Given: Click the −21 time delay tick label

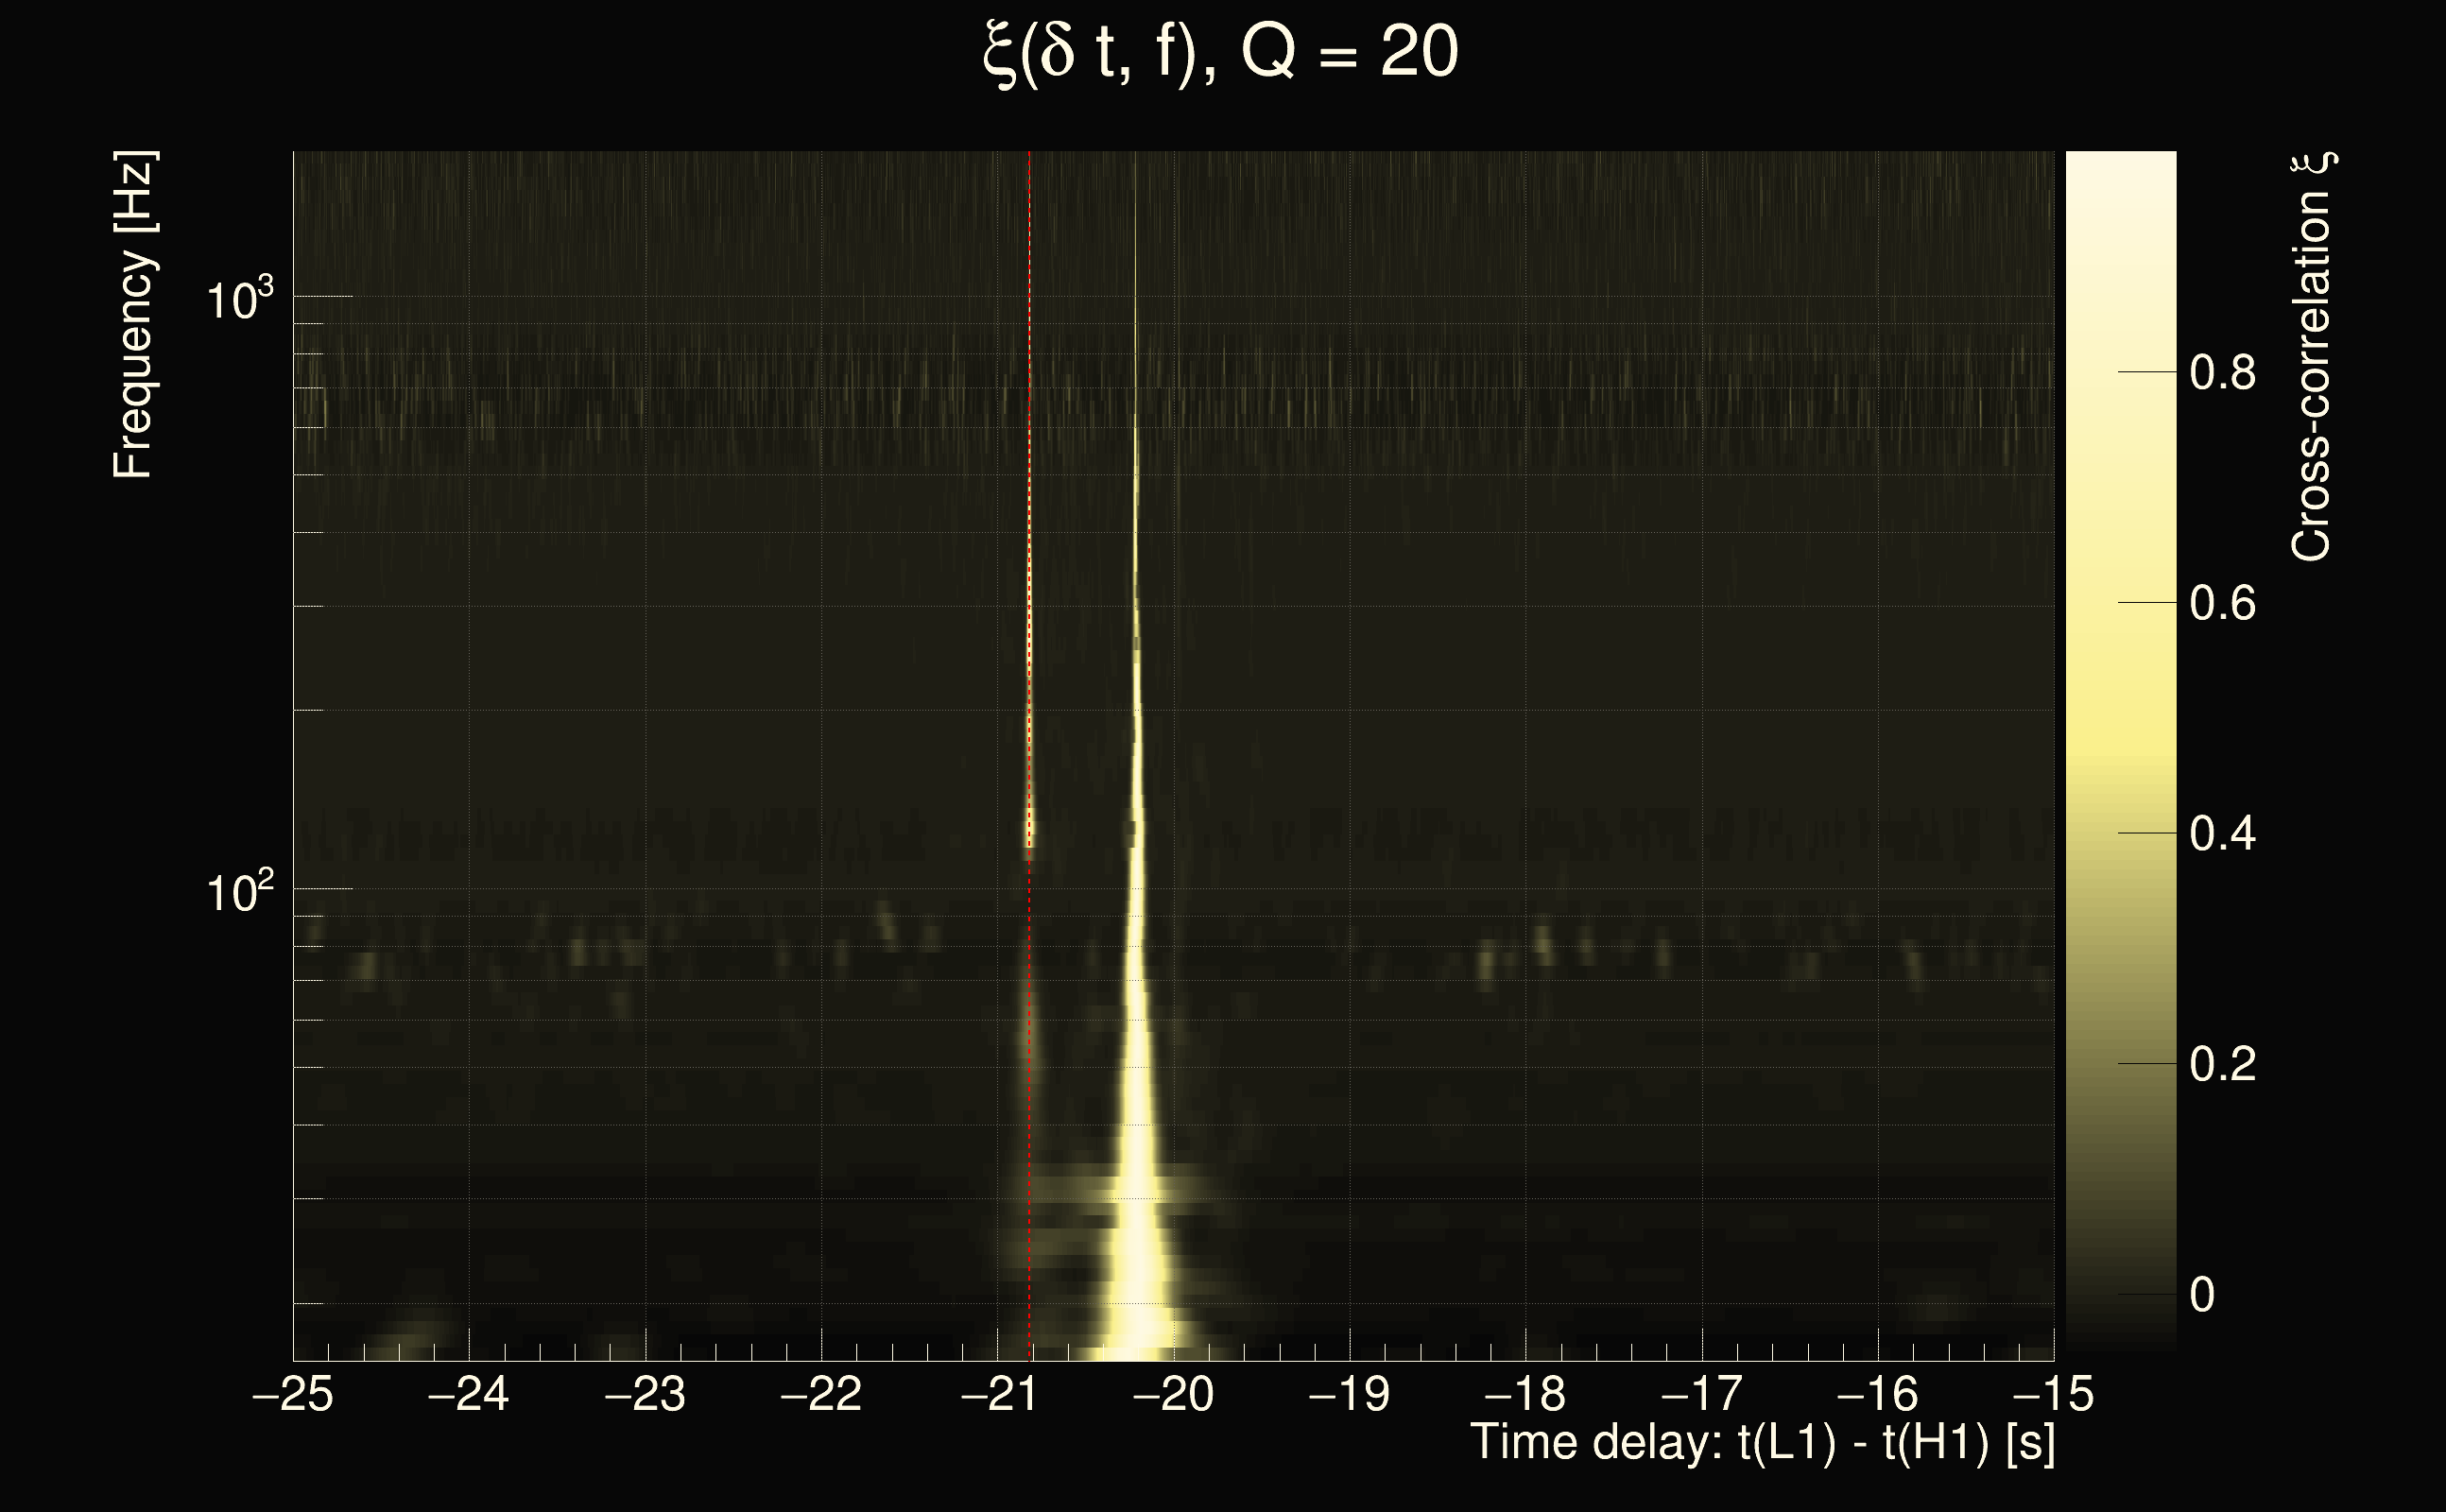Looking at the screenshot, I should click(998, 1394).
